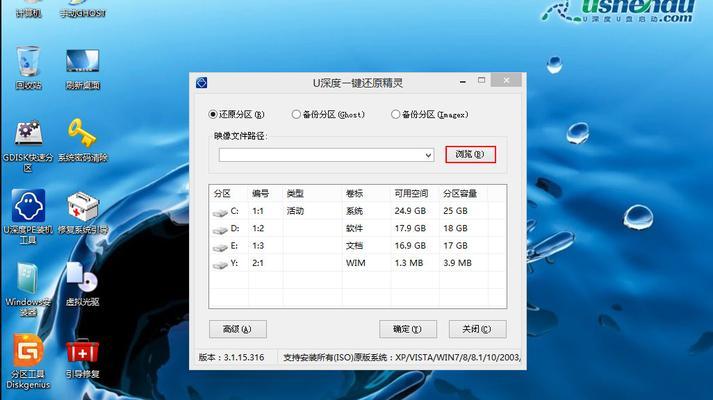Viewport: 713px width, 400px height.
Task: Click the 17 GB capacity cell
Action: (x=455, y=245)
